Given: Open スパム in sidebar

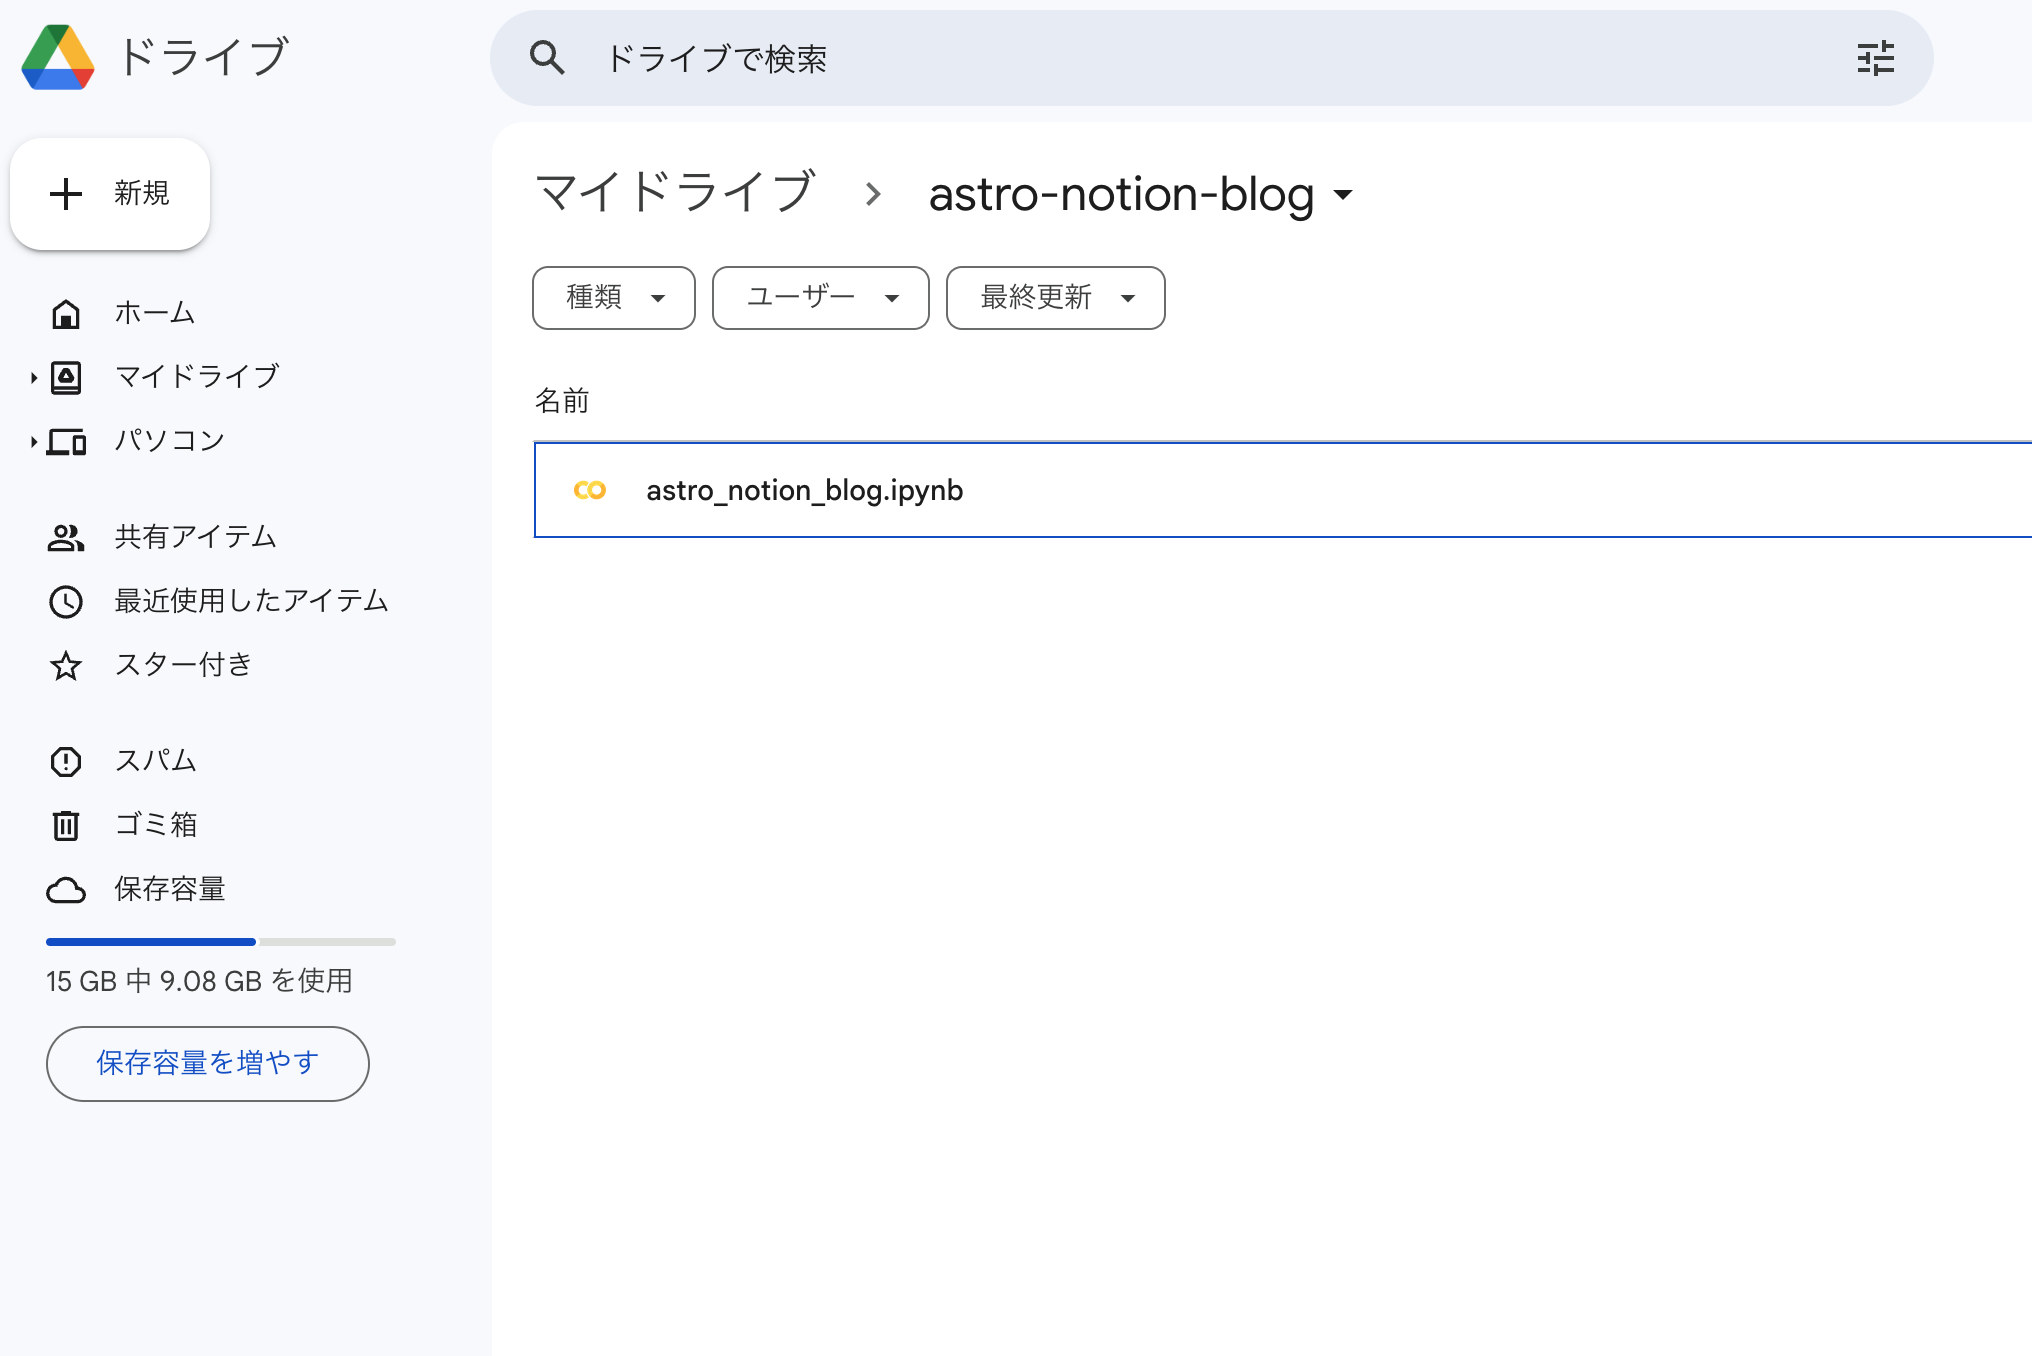Looking at the screenshot, I should pyautogui.click(x=155, y=761).
